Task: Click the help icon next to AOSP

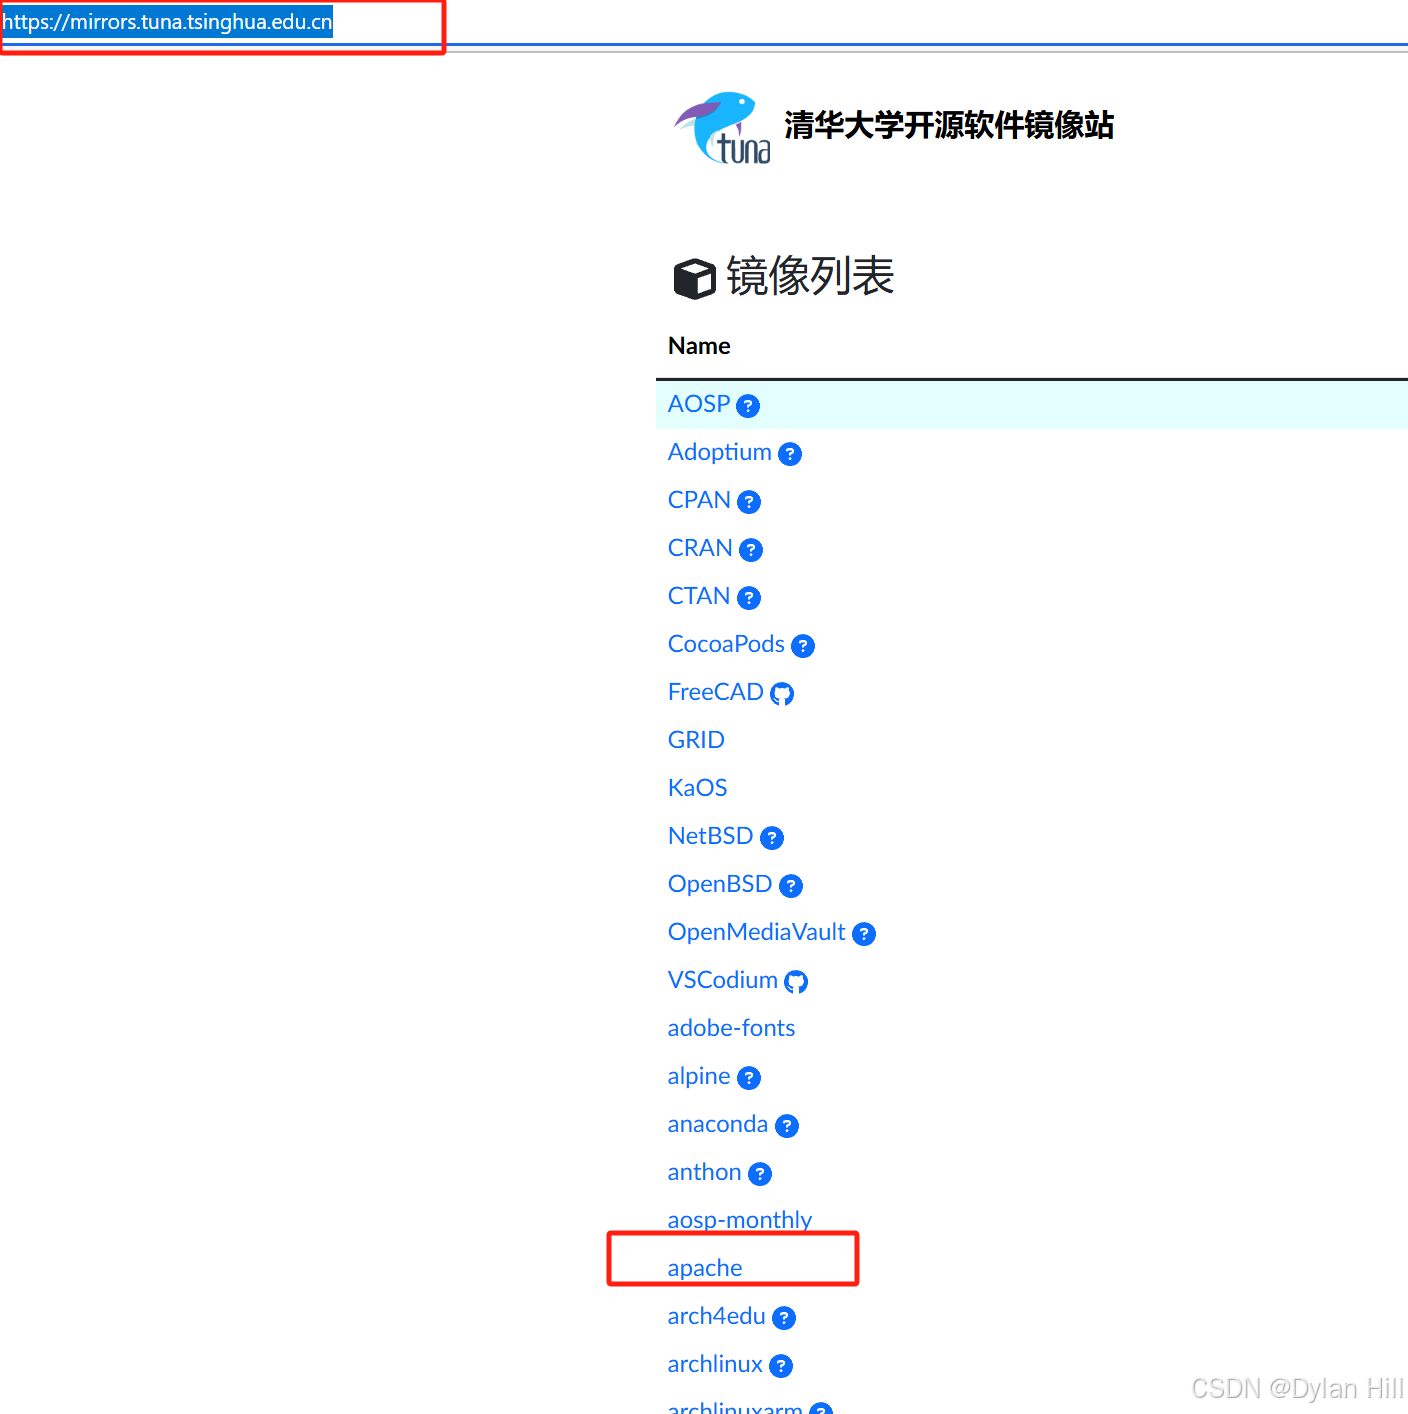Action: click(x=748, y=406)
